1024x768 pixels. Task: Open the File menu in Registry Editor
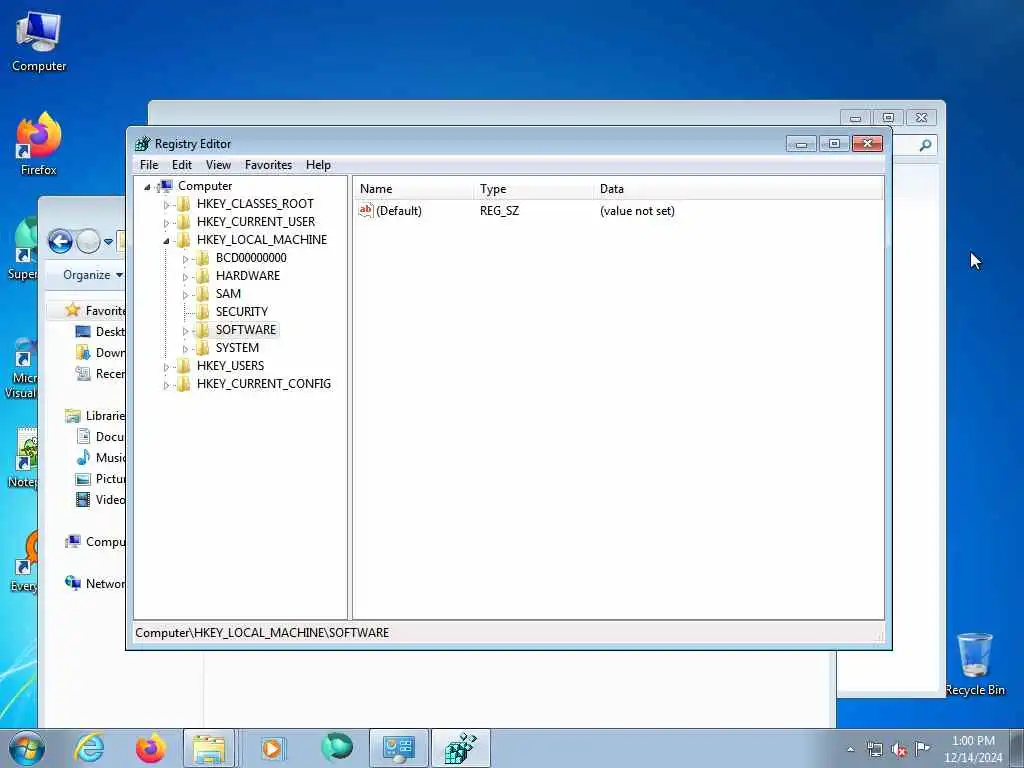click(149, 165)
